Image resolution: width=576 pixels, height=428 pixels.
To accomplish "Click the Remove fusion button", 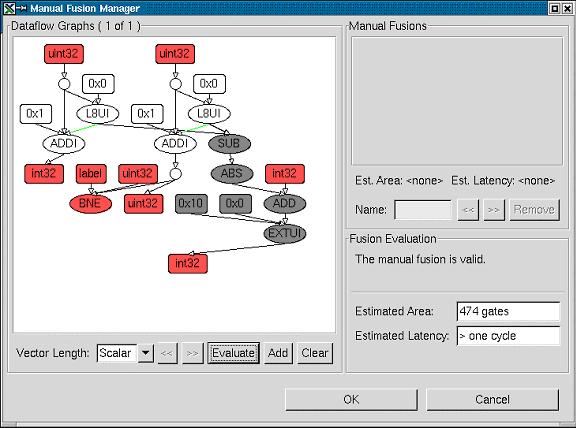I will (534, 210).
